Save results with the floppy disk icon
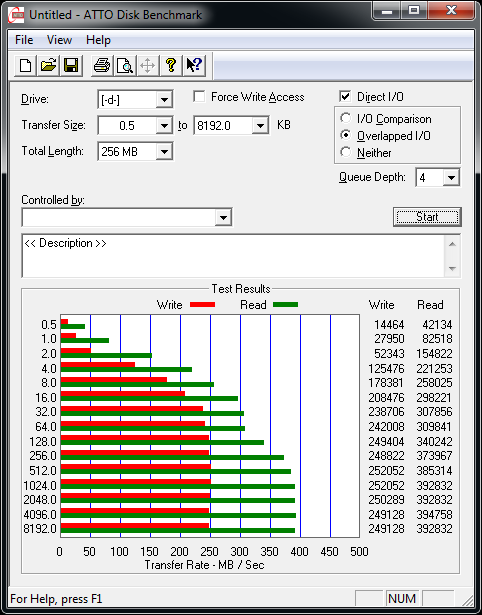Viewport: 482px width, 615px height. click(x=71, y=65)
